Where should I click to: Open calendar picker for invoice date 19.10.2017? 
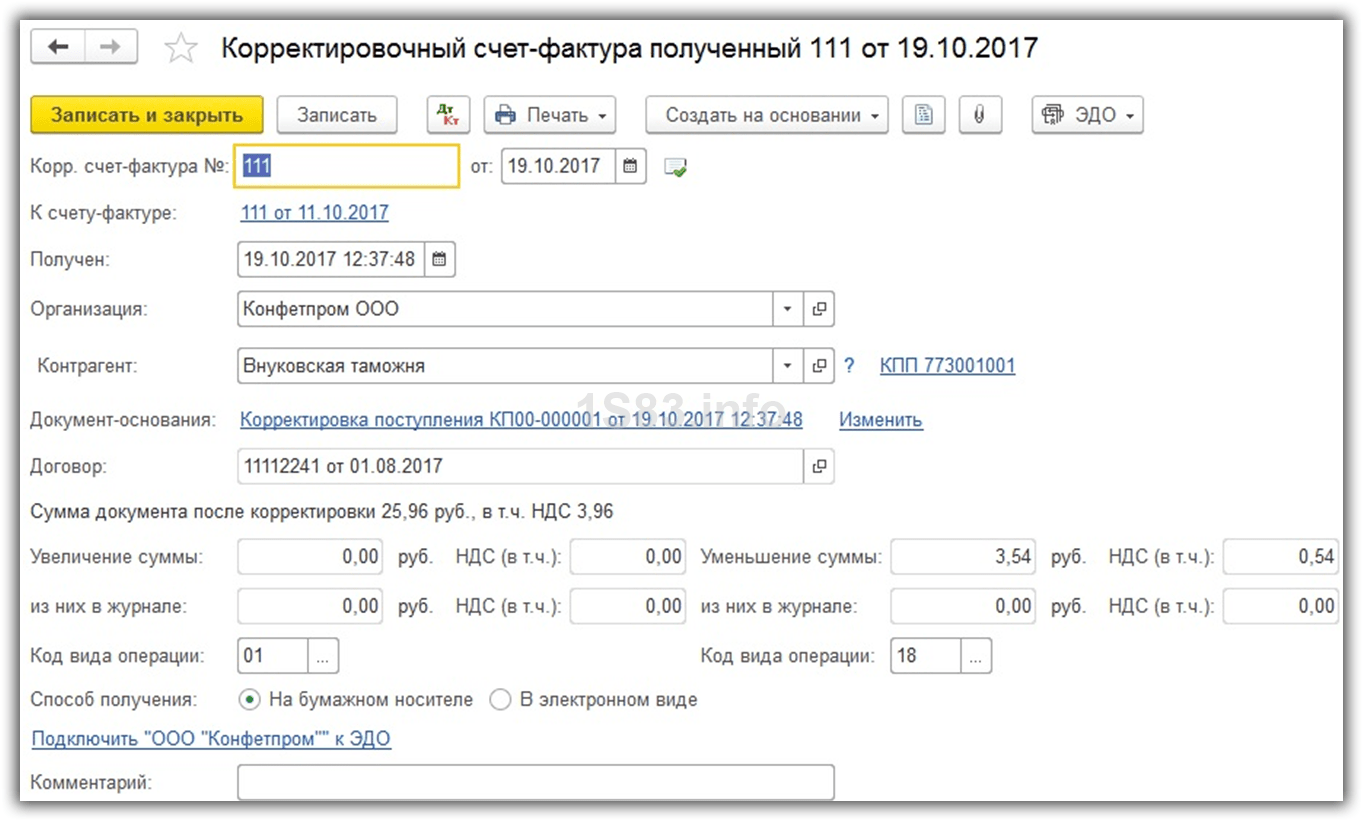point(630,167)
